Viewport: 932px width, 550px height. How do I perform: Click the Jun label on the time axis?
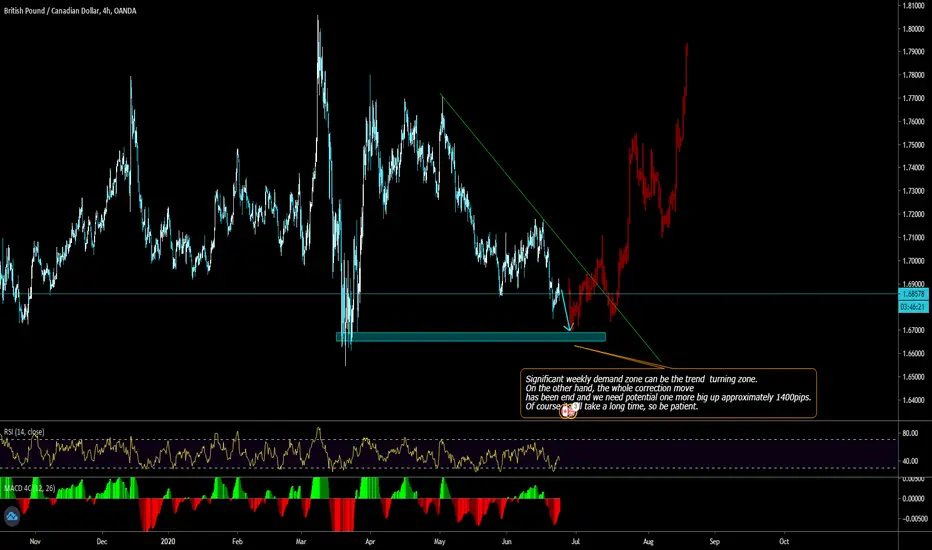pyautogui.click(x=506, y=541)
